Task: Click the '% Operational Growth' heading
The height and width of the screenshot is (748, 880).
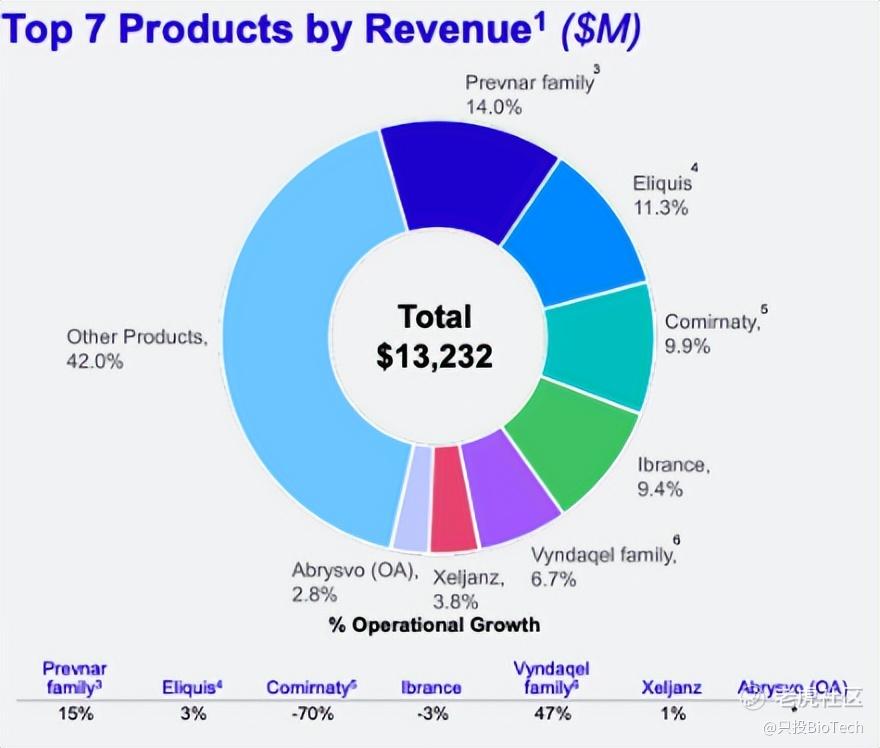Action: click(434, 625)
